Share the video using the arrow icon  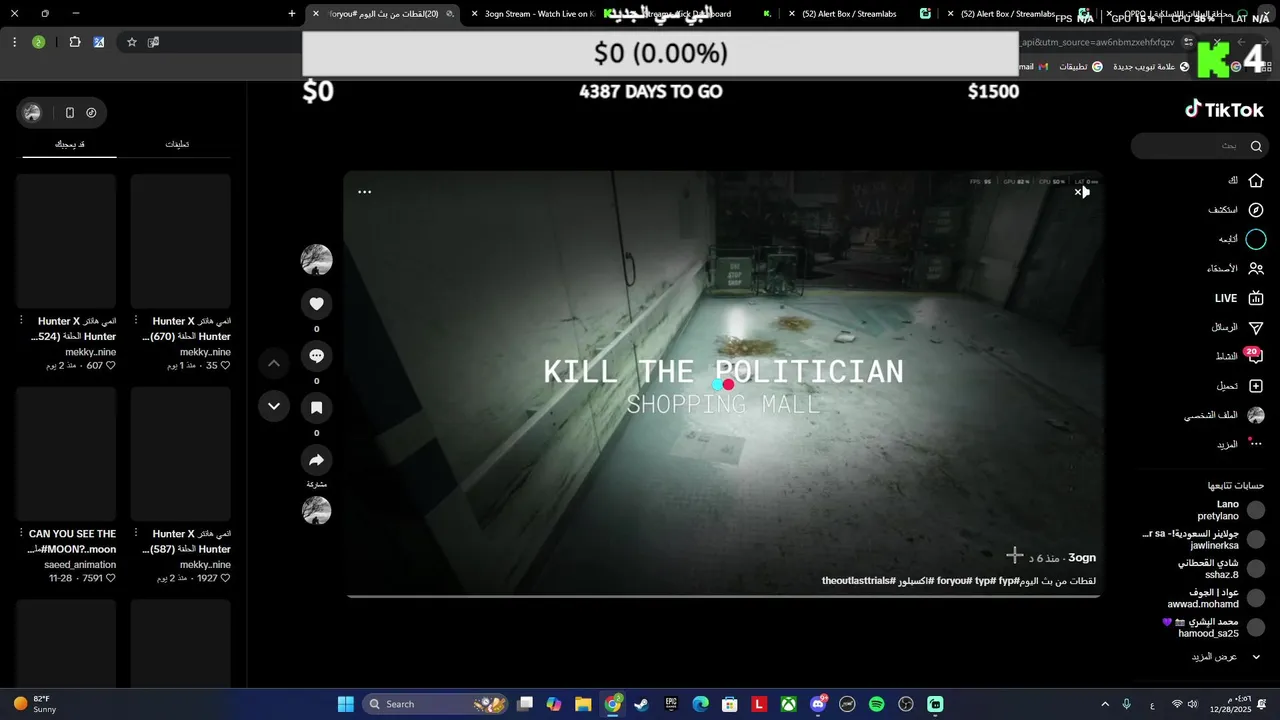[316, 460]
